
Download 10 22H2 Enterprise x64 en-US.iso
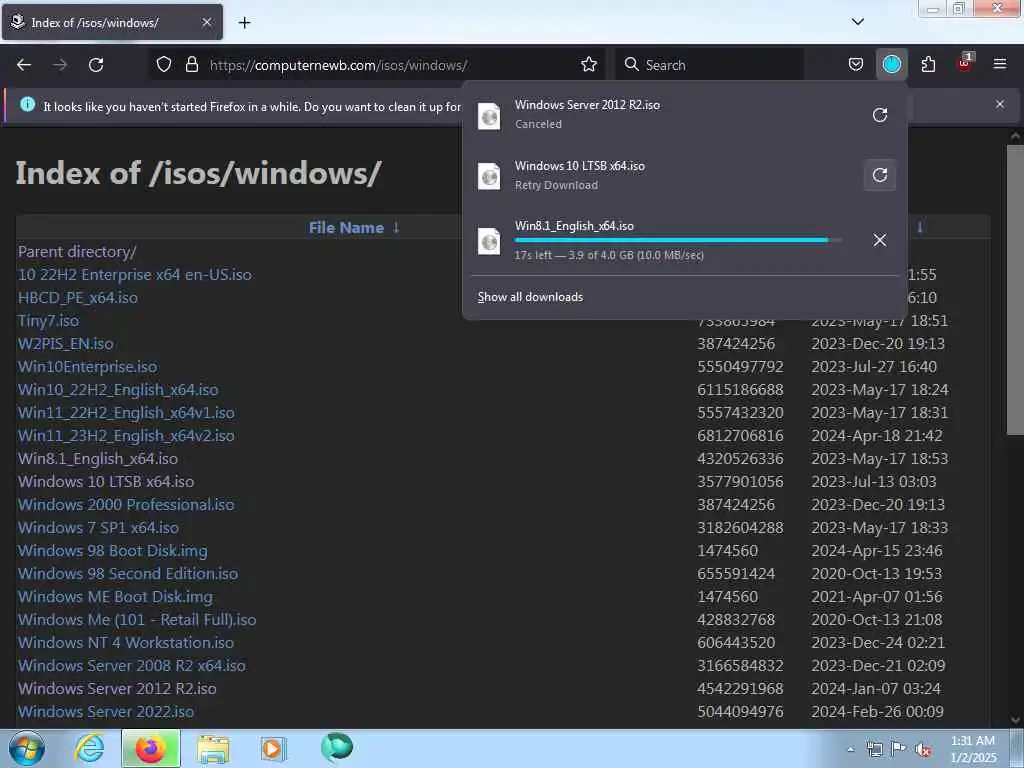point(135,274)
